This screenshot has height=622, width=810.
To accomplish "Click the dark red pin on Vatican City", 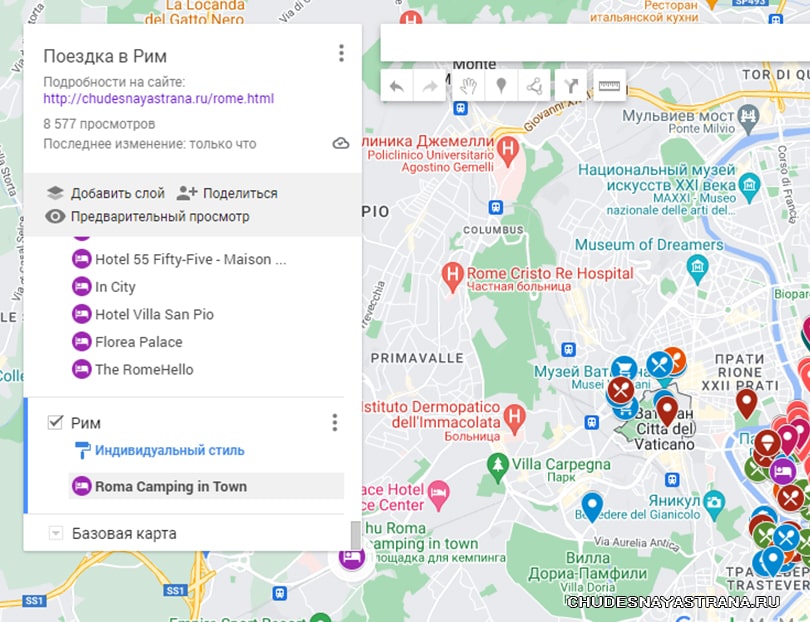I will click(x=667, y=410).
